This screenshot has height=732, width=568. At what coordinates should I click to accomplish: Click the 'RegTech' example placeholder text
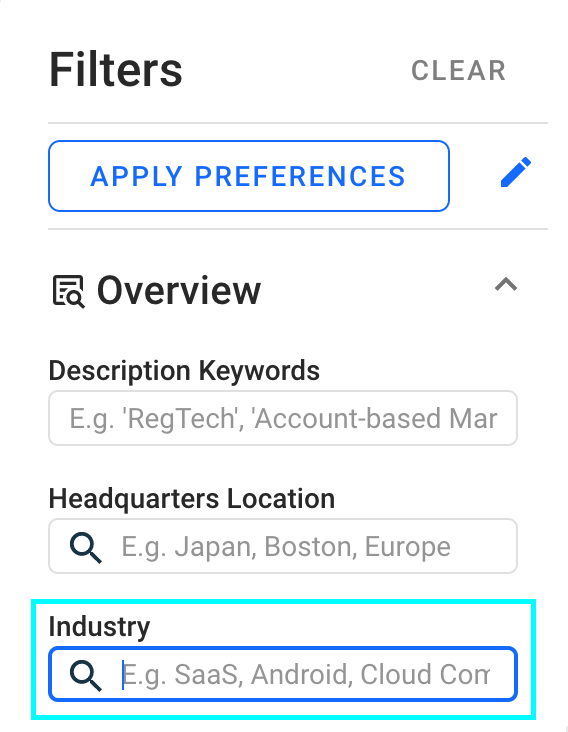181,419
